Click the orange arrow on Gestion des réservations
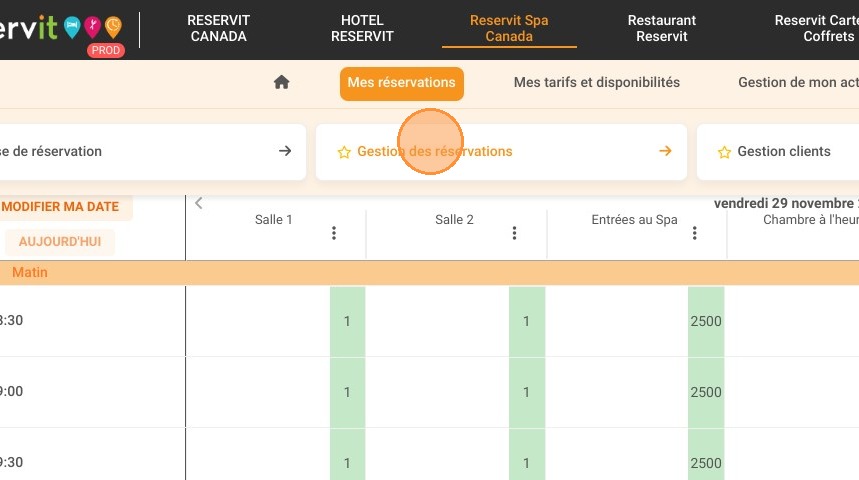The width and height of the screenshot is (859, 480). tap(665, 151)
